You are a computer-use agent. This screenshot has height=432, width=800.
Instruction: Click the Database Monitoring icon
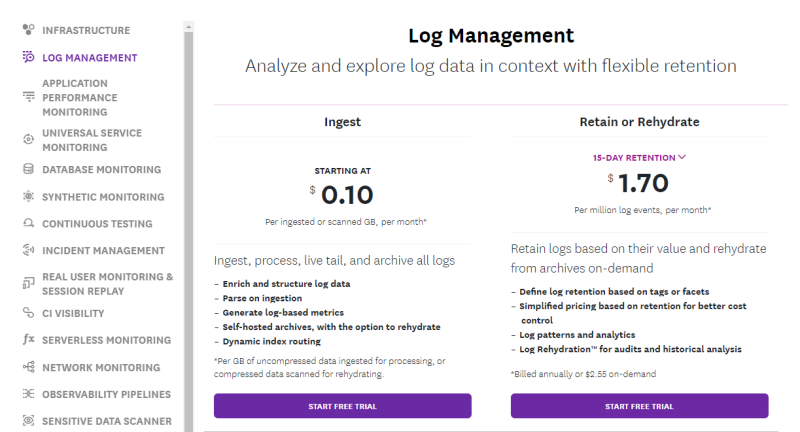pyautogui.click(x=29, y=170)
